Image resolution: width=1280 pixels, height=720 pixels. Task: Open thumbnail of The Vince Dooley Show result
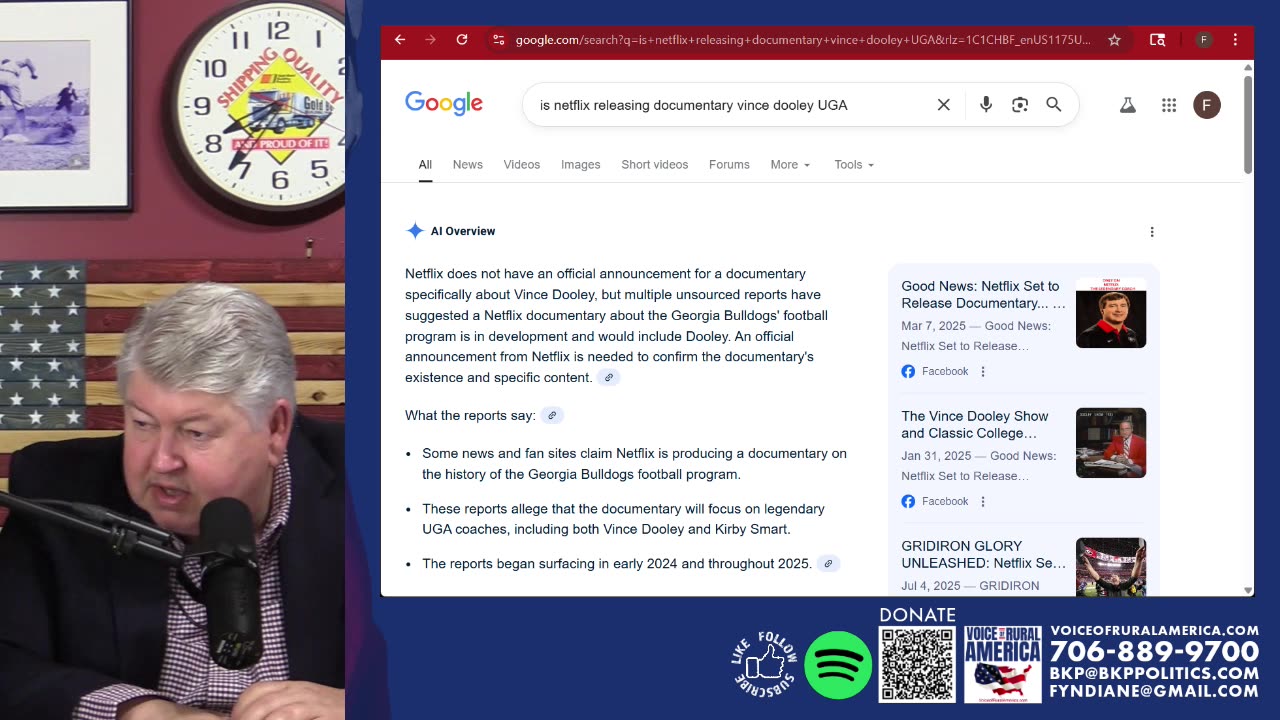click(1111, 443)
